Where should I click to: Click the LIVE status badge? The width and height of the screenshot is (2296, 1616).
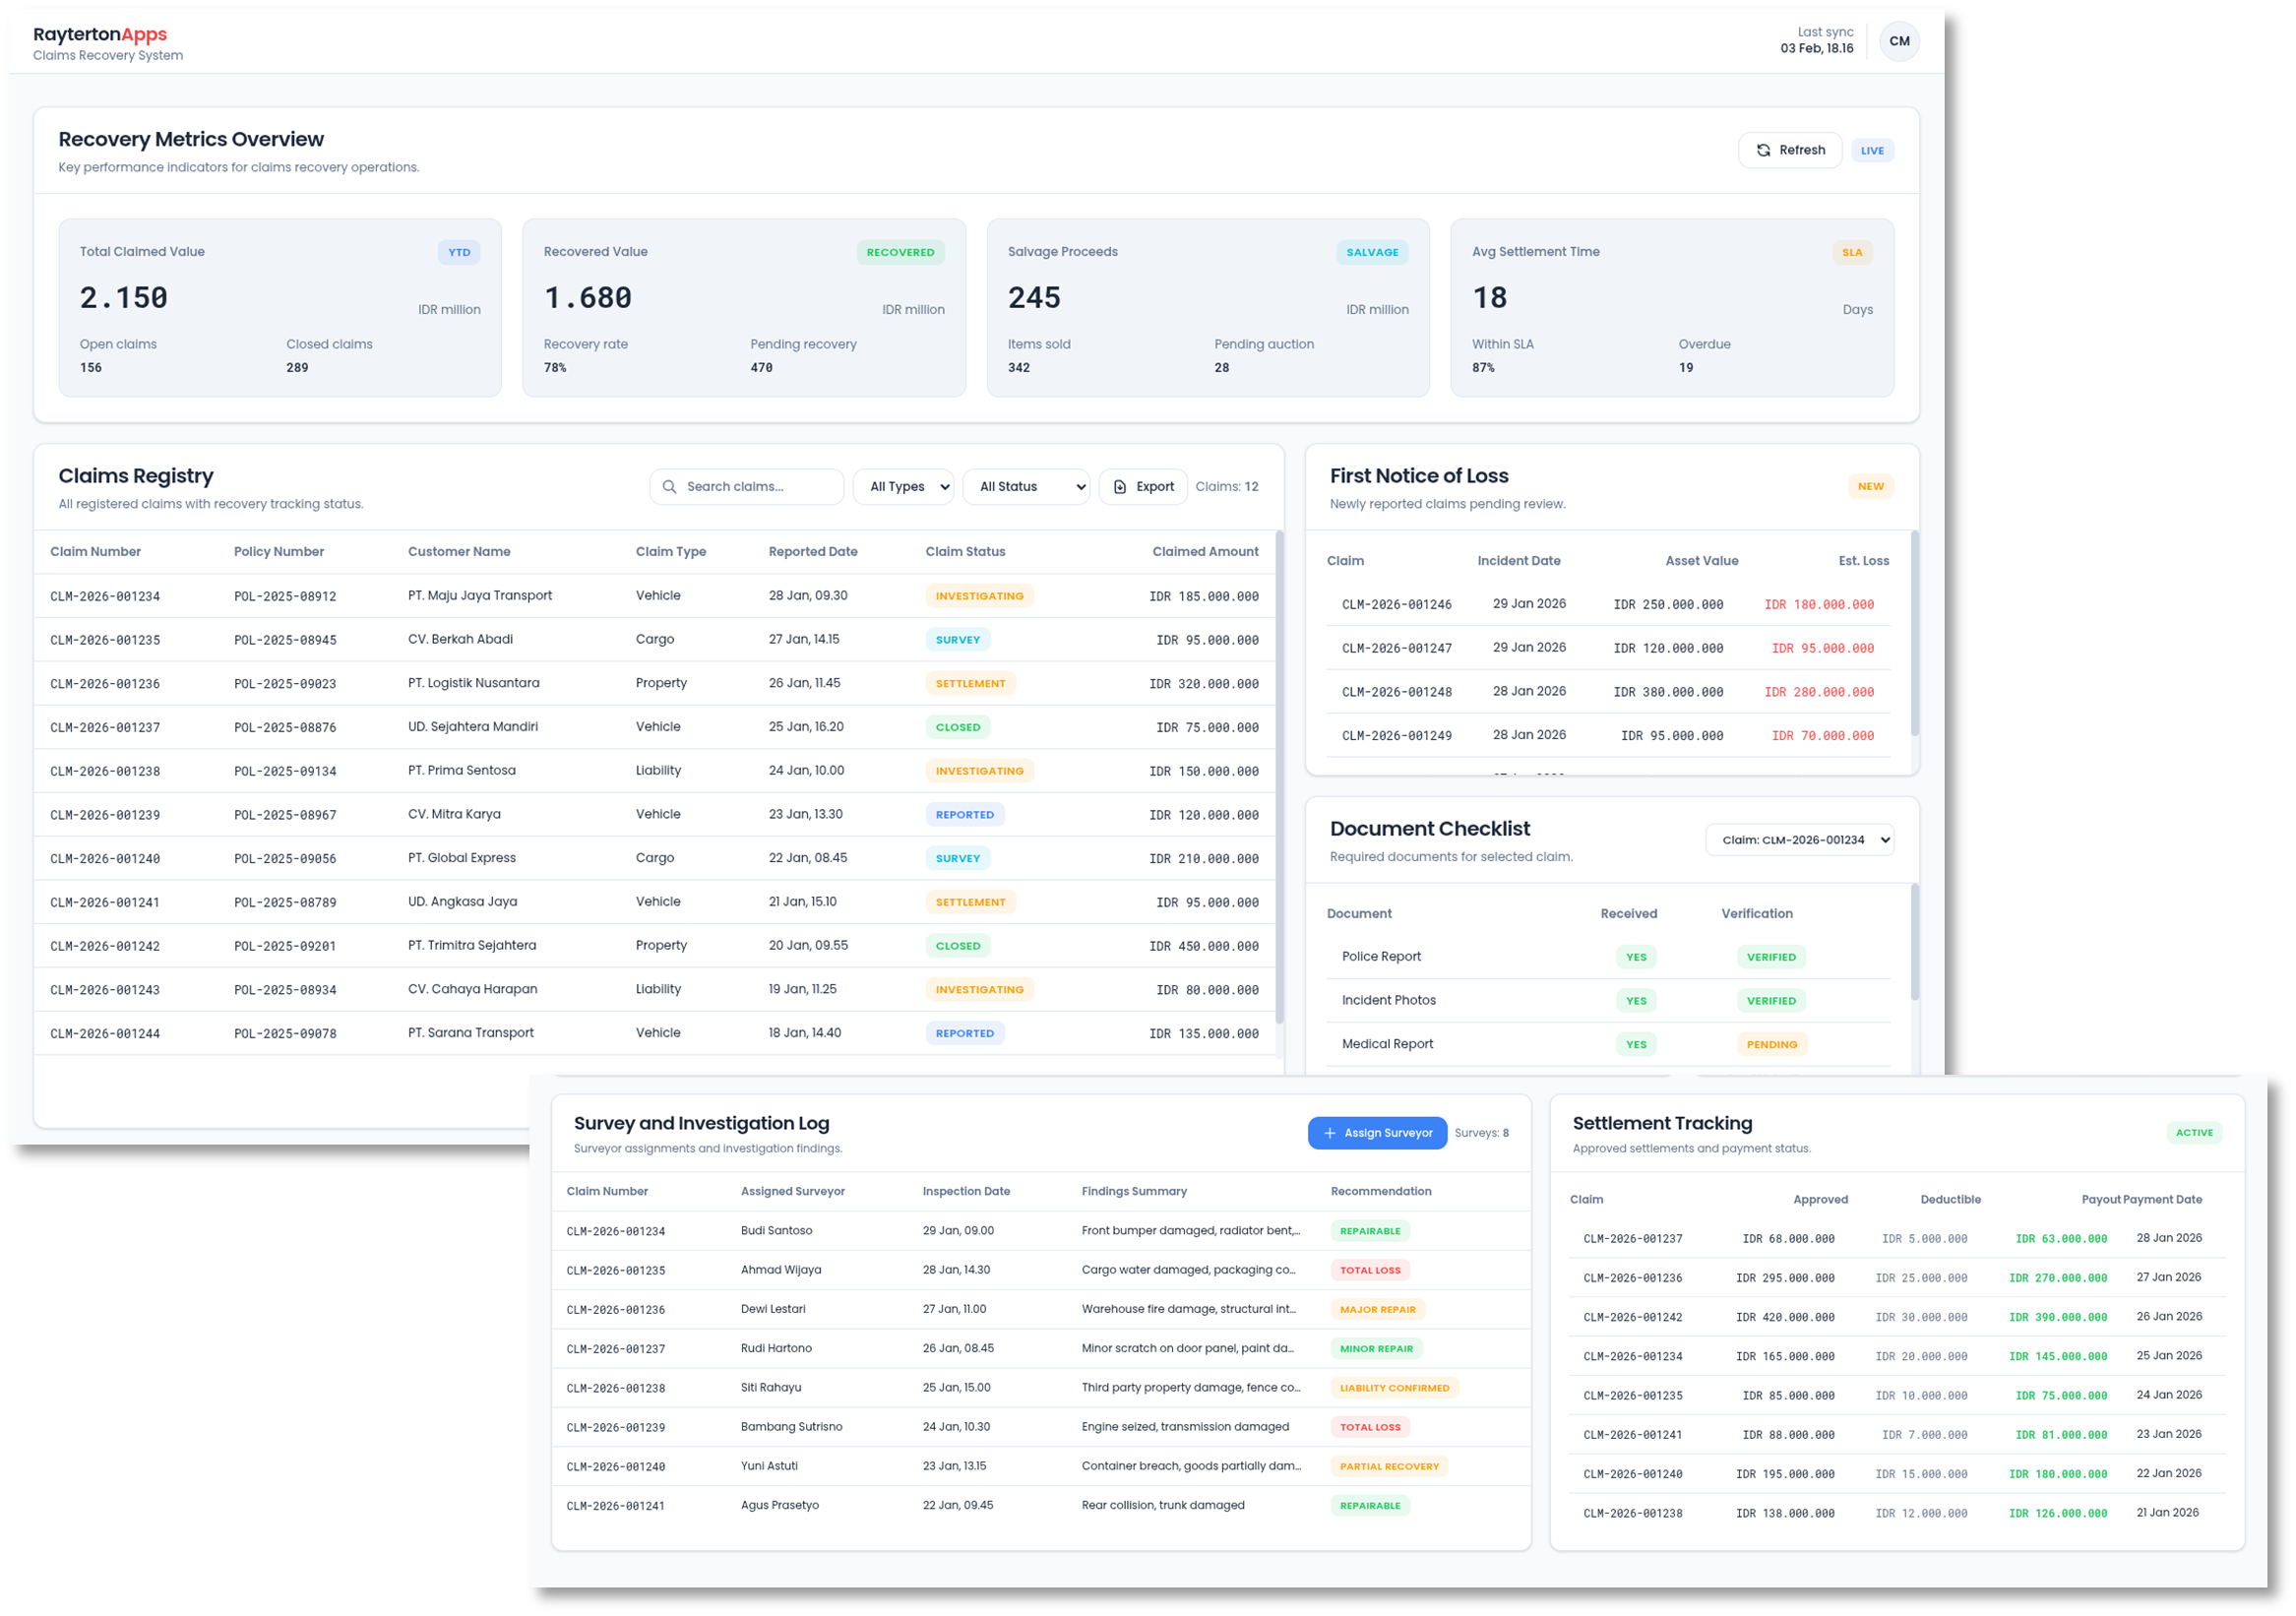click(x=1871, y=151)
